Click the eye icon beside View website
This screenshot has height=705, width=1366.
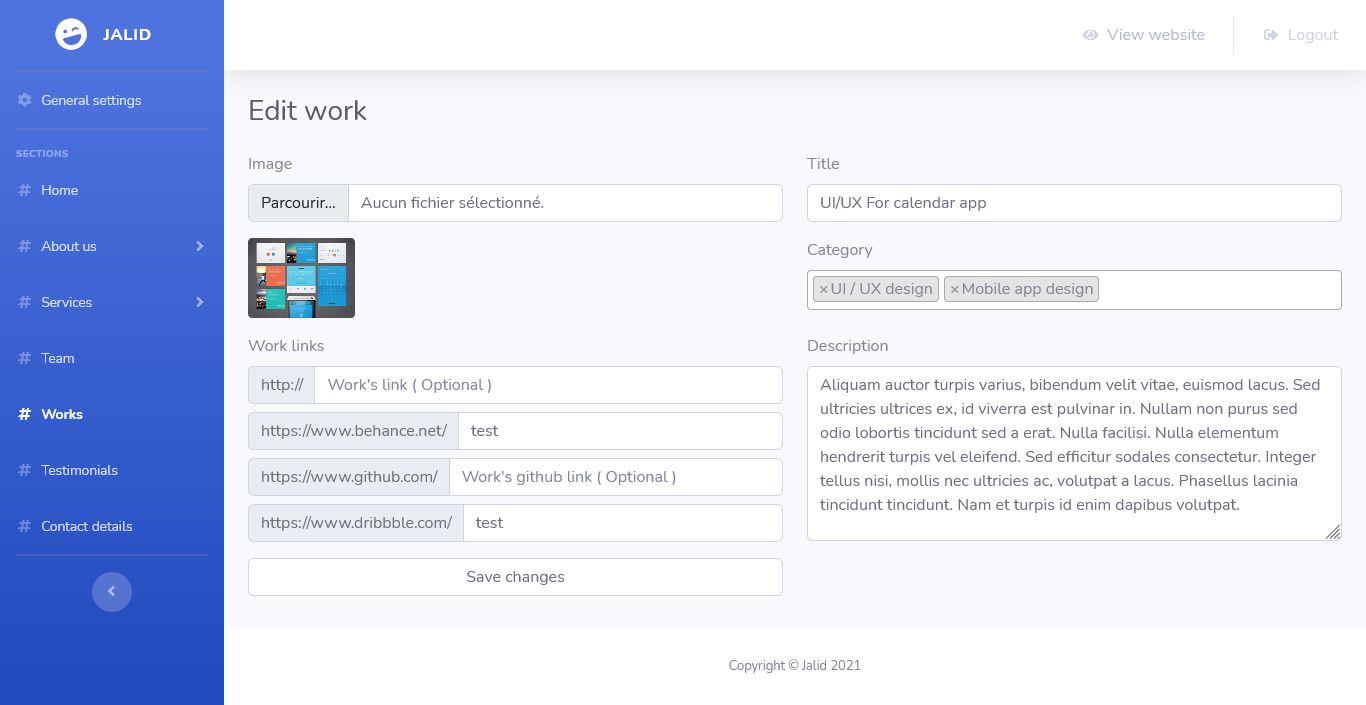point(1091,35)
